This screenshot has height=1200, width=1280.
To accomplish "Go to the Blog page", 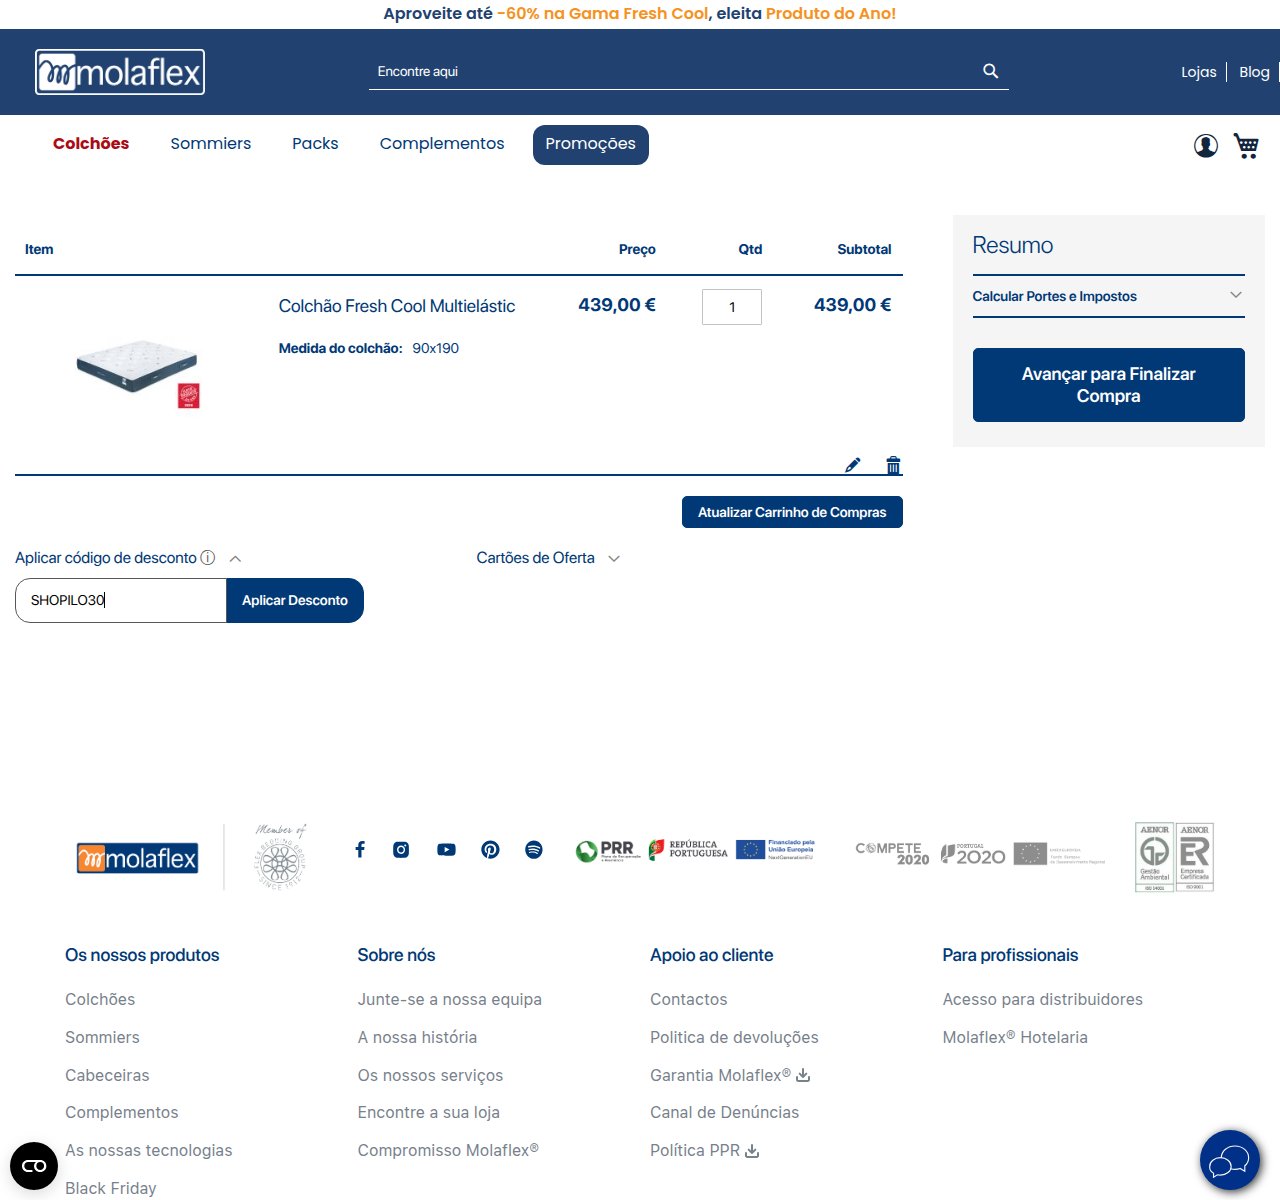I will pyautogui.click(x=1254, y=72).
